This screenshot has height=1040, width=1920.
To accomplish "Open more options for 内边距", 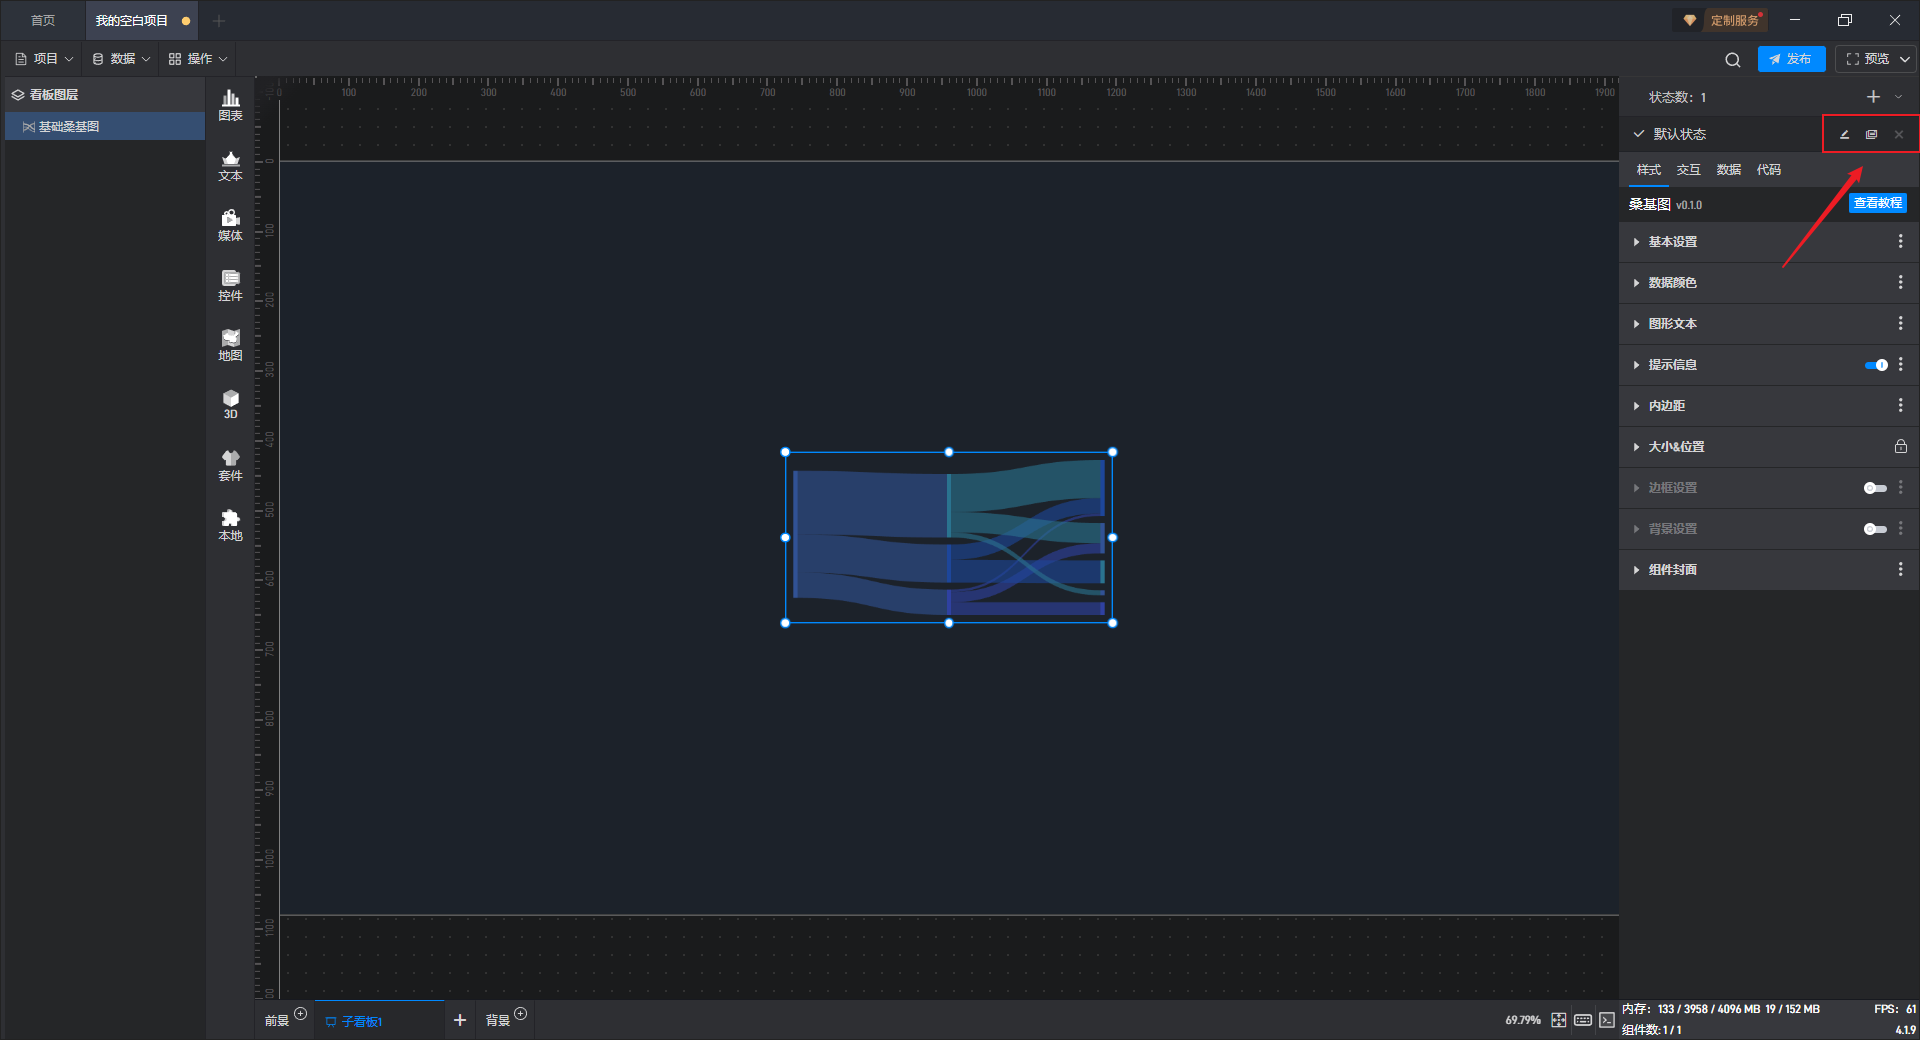I will point(1900,406).
